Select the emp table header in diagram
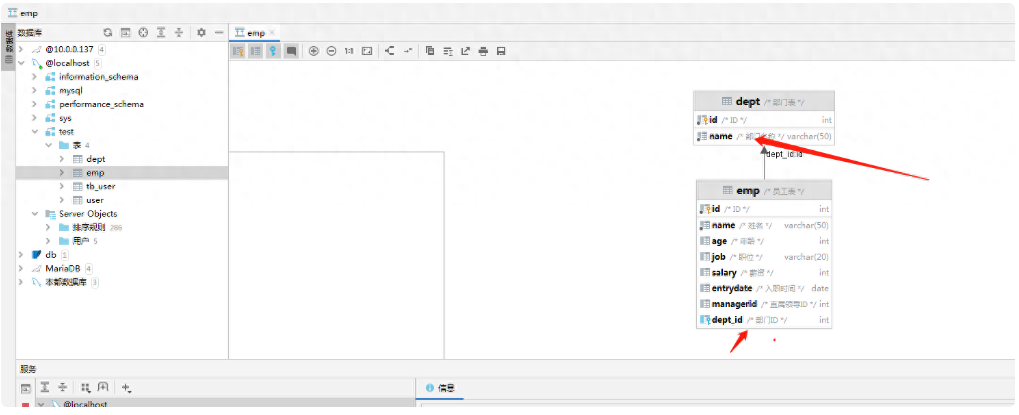 (x=764, y=191)
